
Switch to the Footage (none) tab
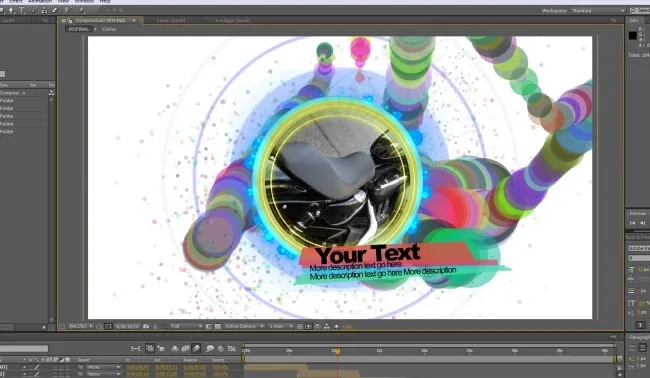pos(233,20)
